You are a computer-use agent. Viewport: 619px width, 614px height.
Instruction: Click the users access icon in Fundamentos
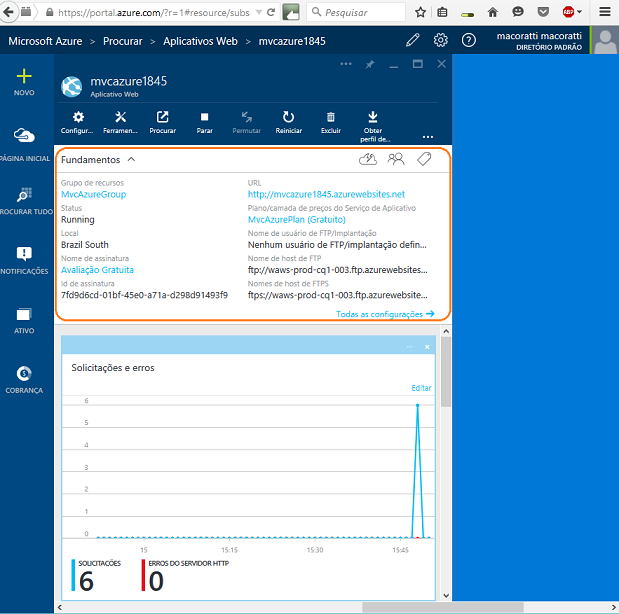[396, 159]
